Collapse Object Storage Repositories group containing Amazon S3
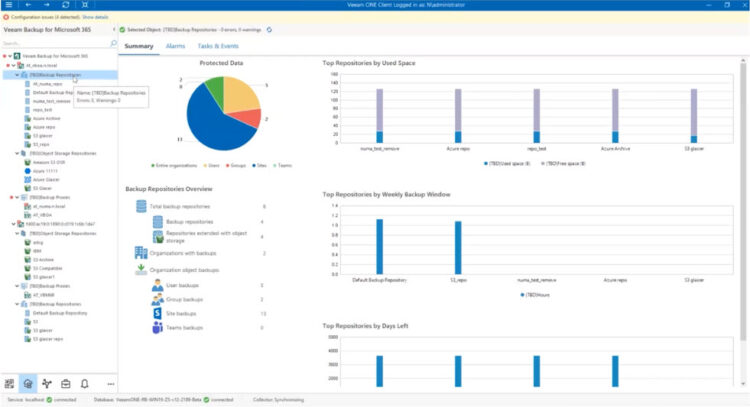 pos(17,154)
